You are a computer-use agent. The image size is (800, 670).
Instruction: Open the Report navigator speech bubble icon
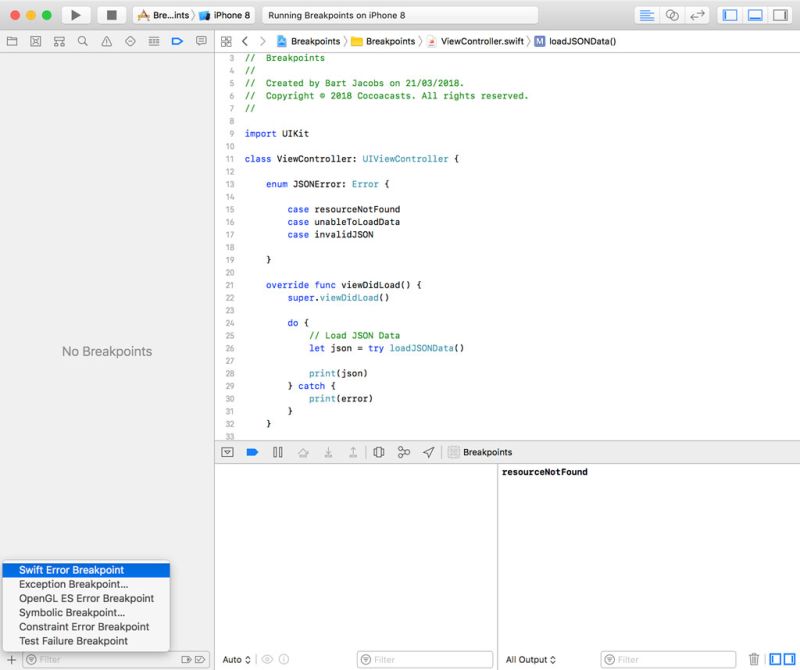203,40
